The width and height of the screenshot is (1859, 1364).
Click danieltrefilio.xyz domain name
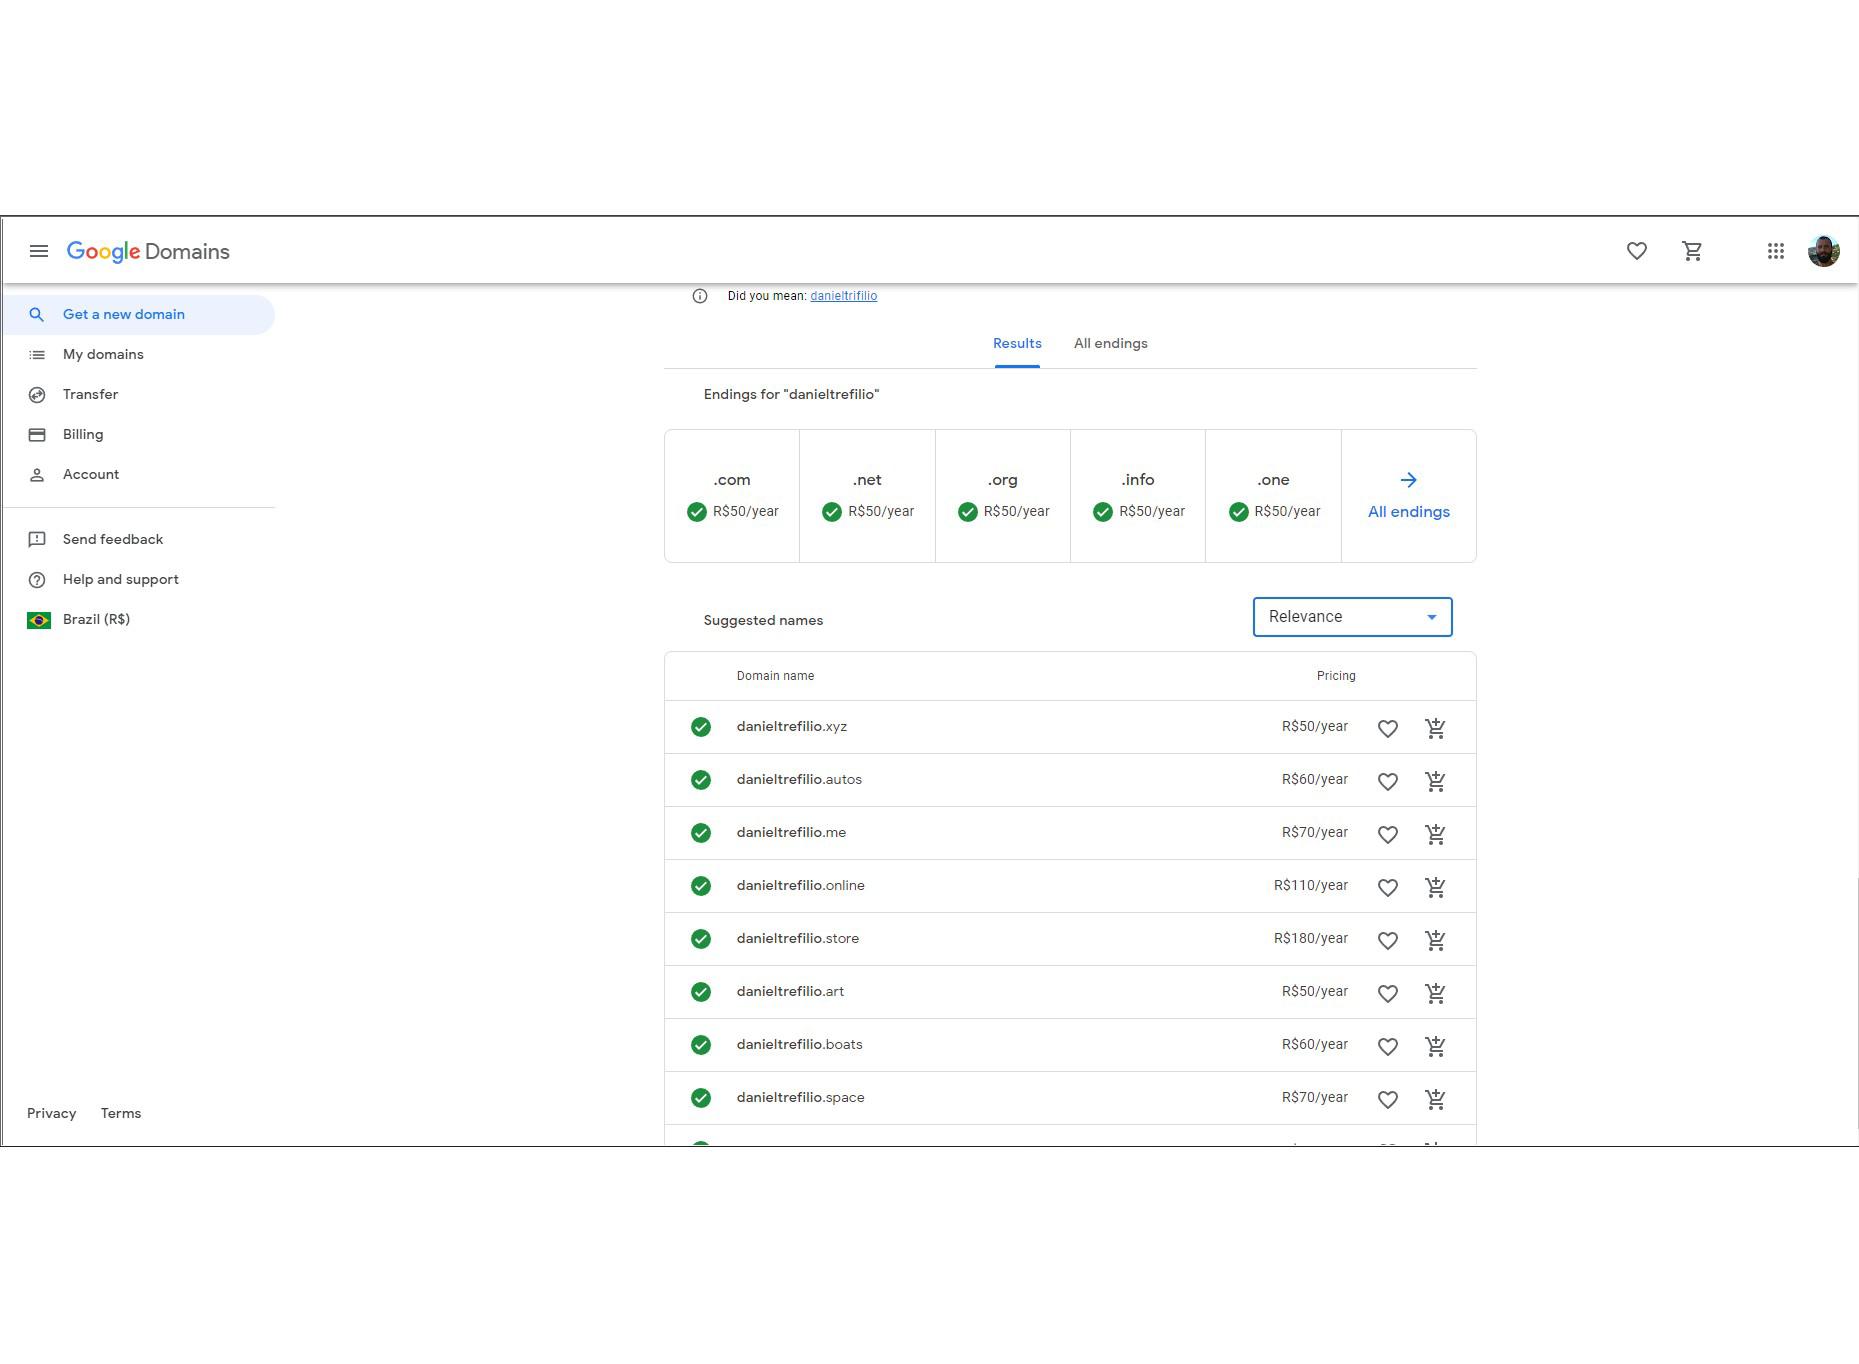792,727
